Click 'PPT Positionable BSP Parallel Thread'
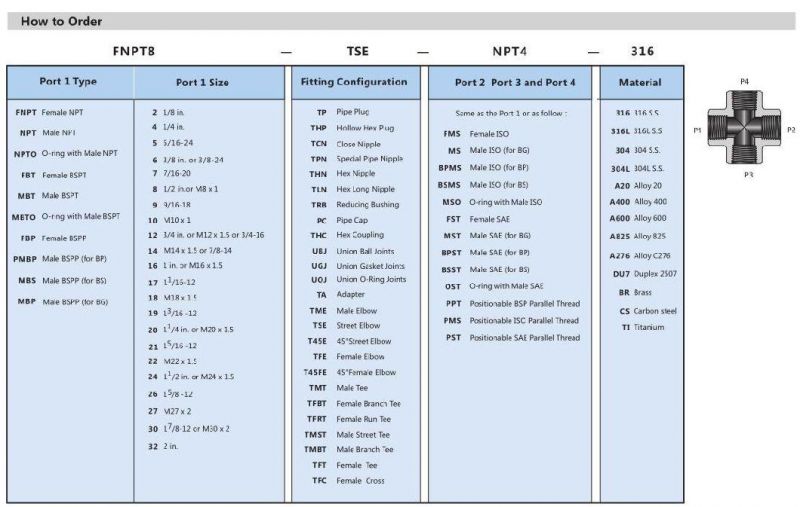800x507 pixels. tap(513, 304)
